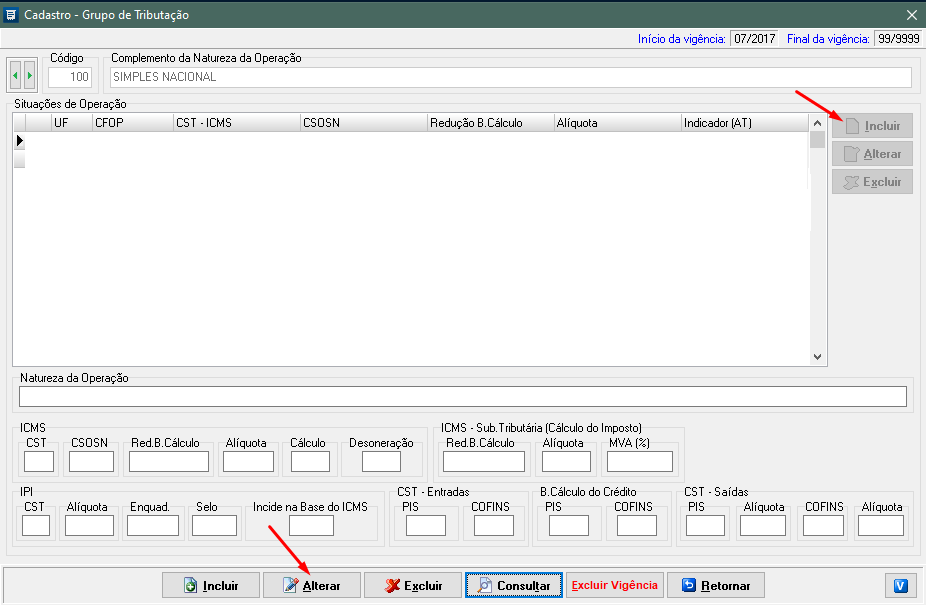Click the Excluir Vigência button

pos(614,585)
